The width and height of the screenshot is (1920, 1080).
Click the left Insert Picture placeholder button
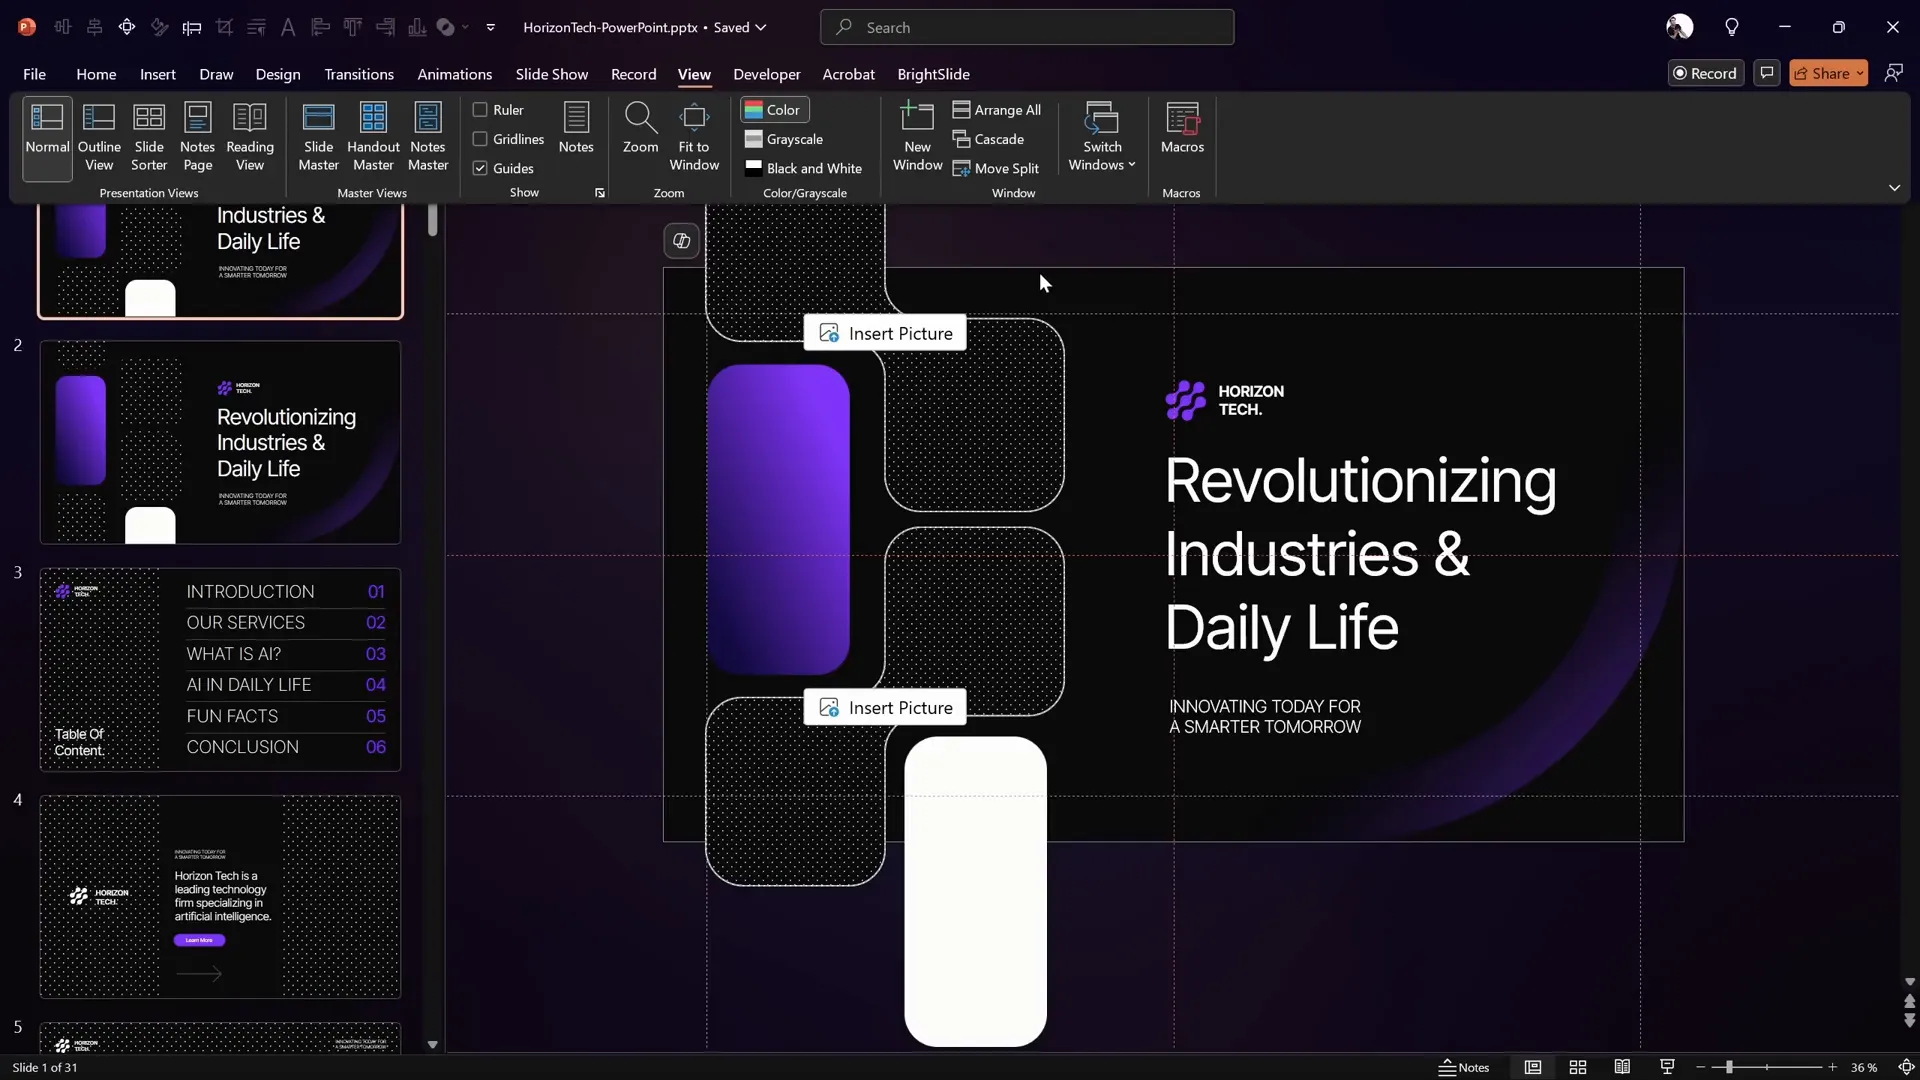point(885,332)
